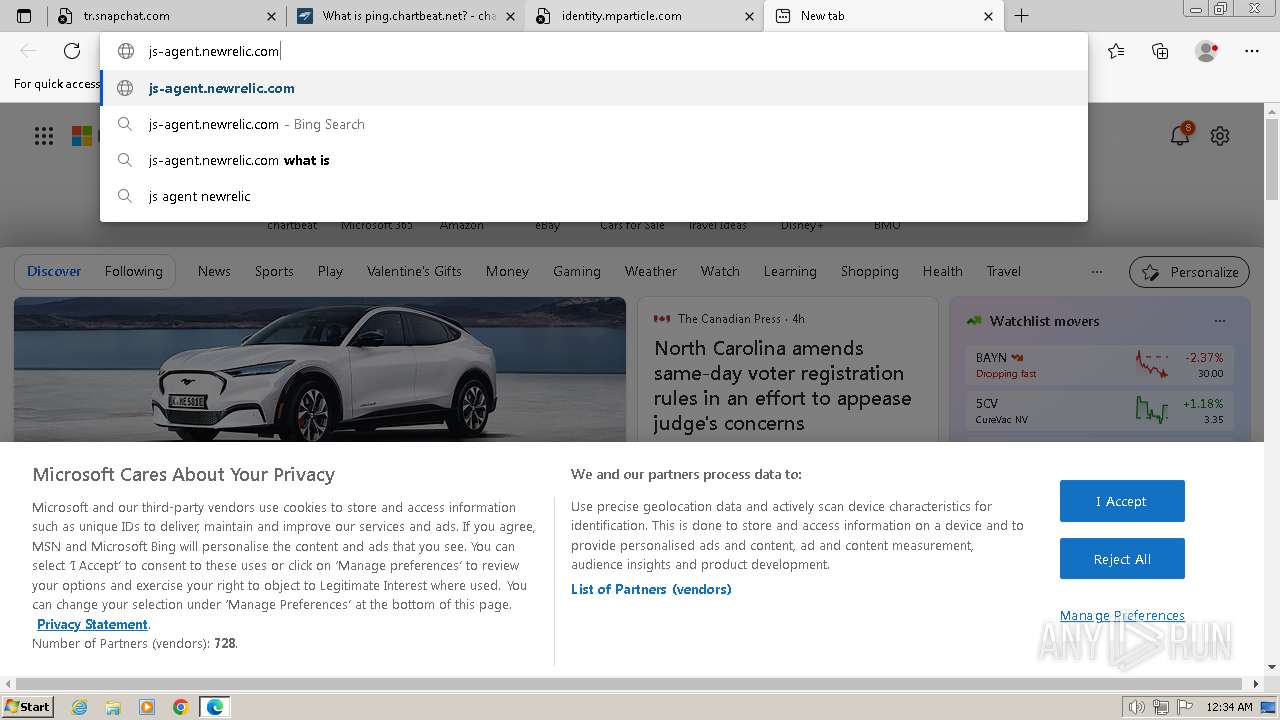Select the Following feed tab

click(x=133, y=271)
